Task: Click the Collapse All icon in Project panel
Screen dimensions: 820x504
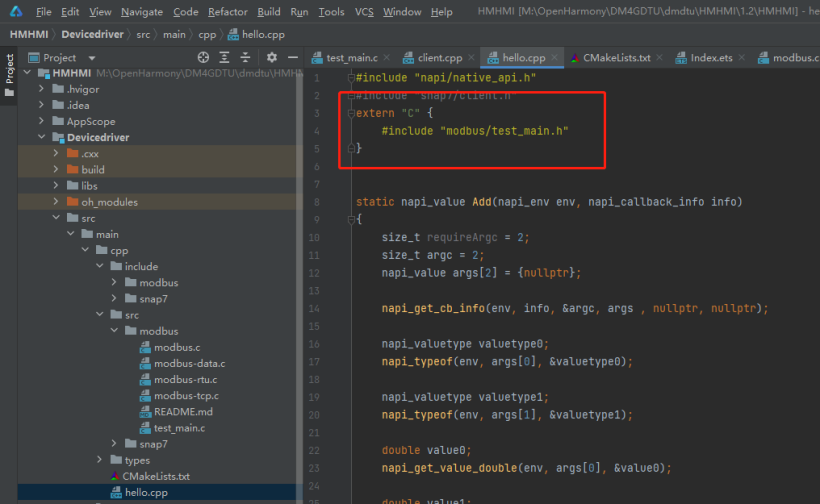Action: click(x=245, y=58)
